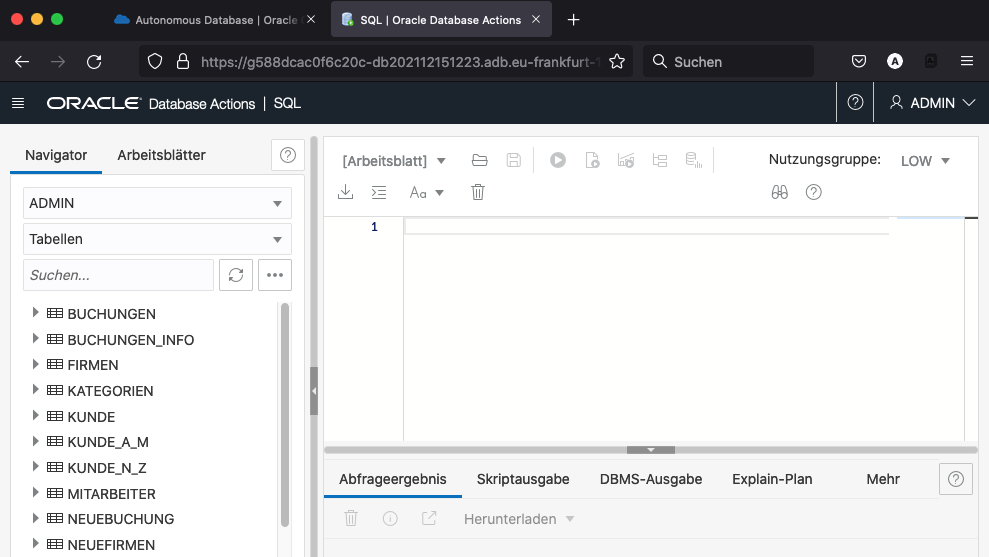Open the three dots object submenu

point(274,275)
